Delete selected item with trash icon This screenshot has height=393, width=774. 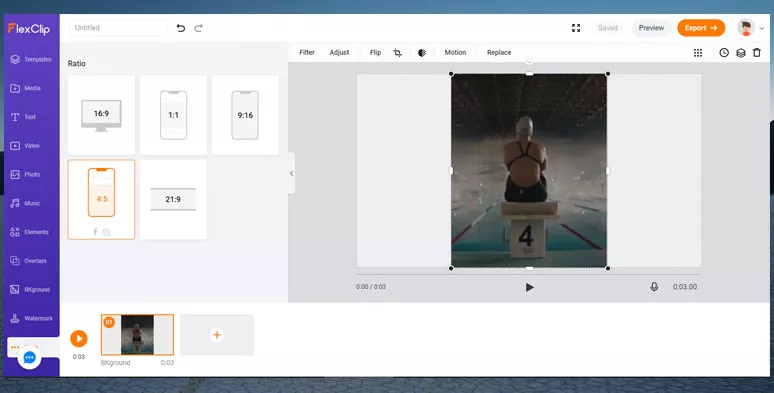pos(757,53)
